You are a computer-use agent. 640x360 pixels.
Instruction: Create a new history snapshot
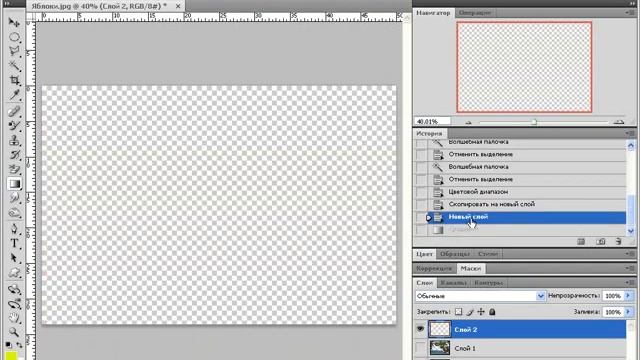(x=600, y=242)
